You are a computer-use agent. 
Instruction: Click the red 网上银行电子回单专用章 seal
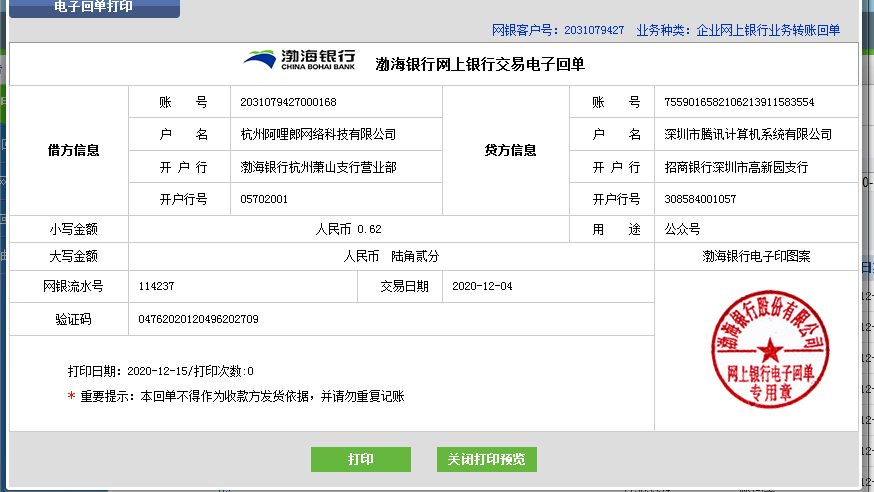770,349
